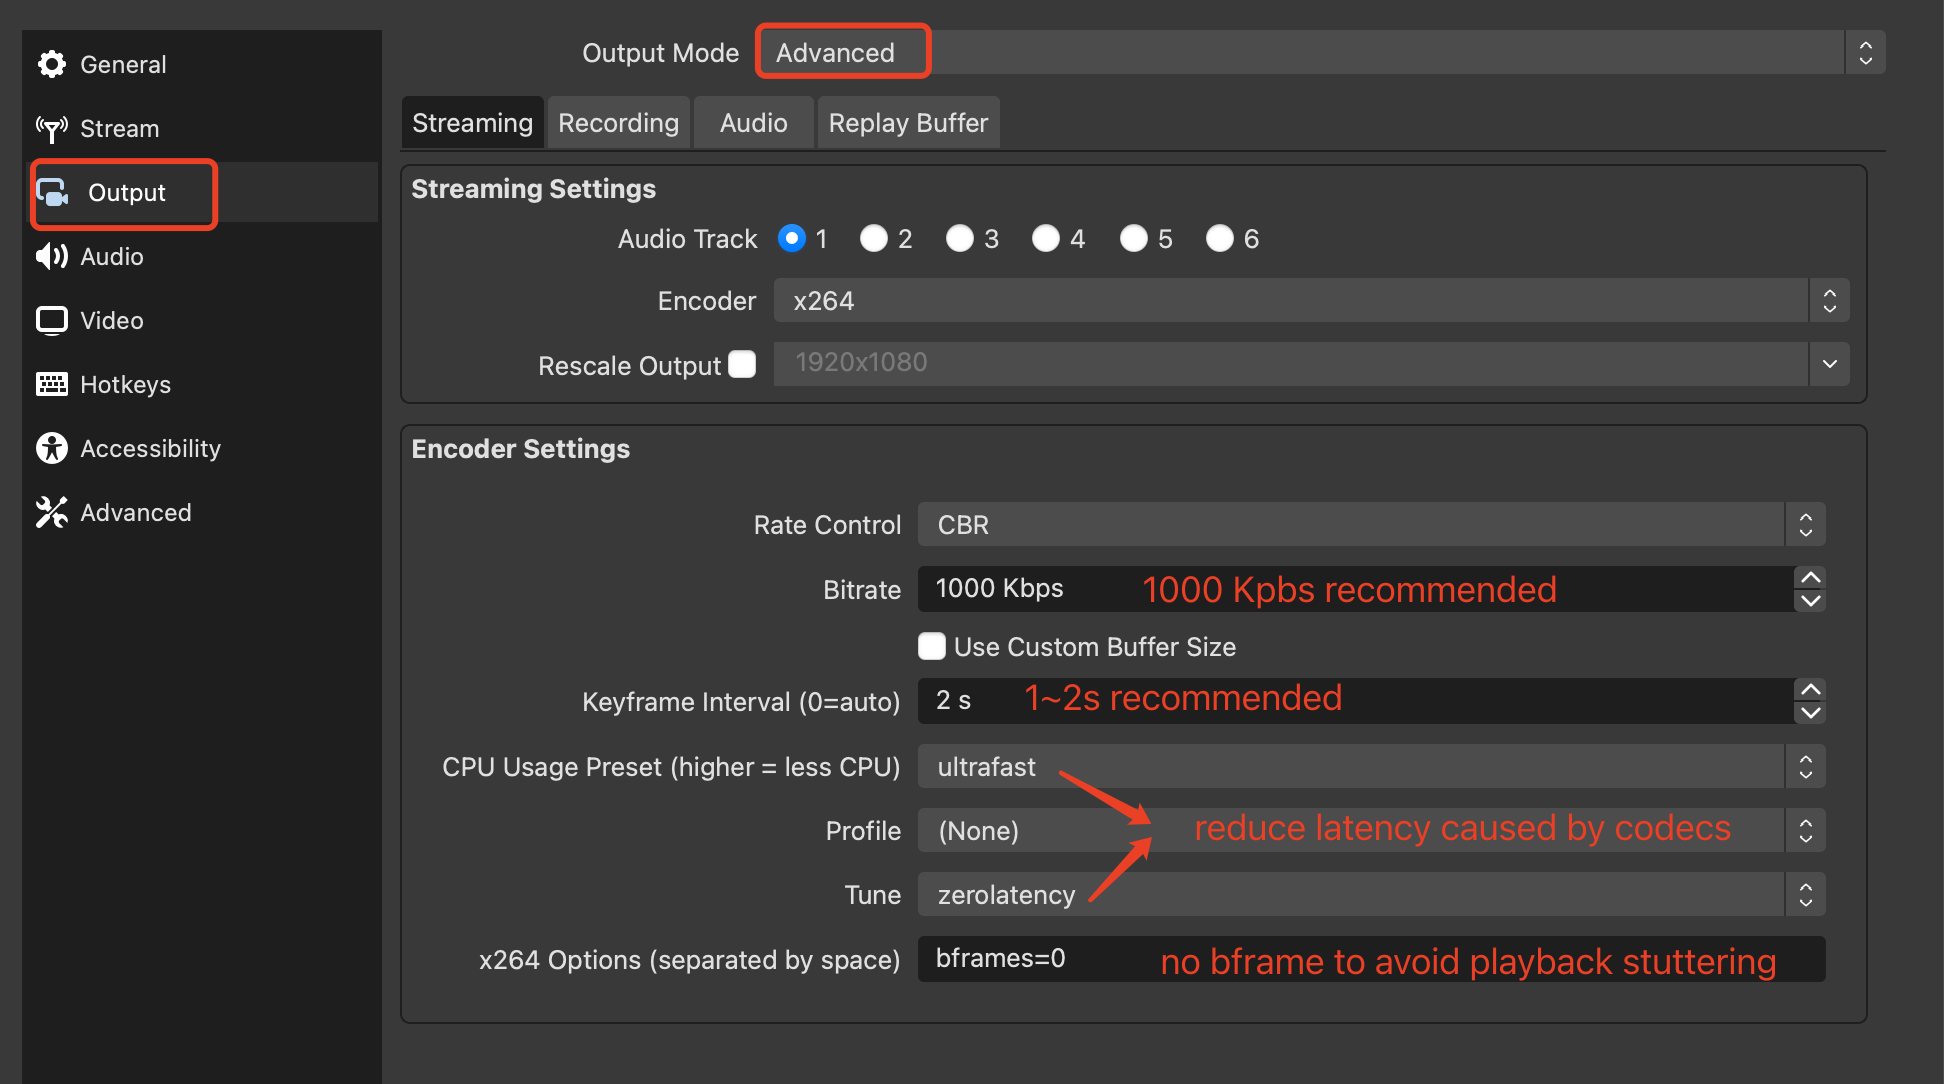
Task: Click the Keyframe Interval 2 s field
Action: [1356, 701]
